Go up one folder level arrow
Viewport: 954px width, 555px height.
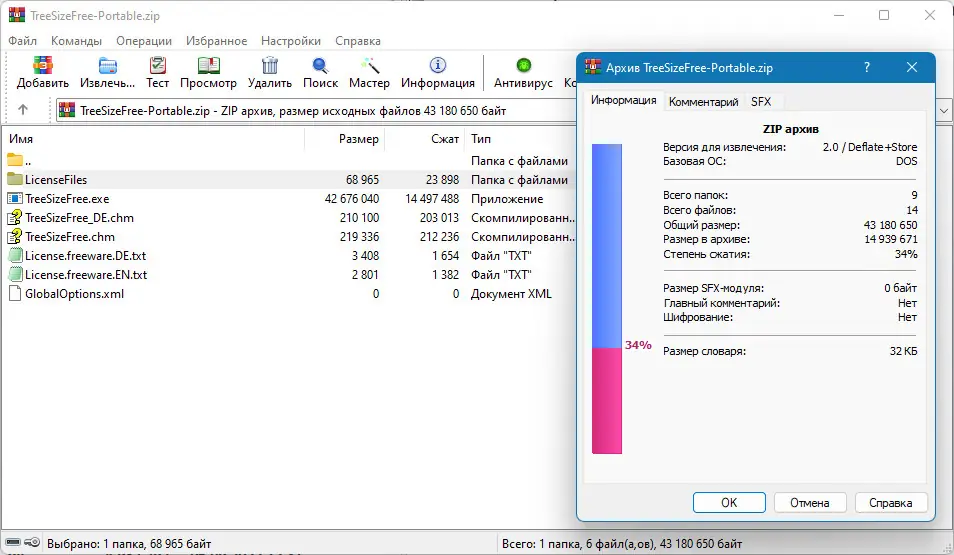click(23, 110)
